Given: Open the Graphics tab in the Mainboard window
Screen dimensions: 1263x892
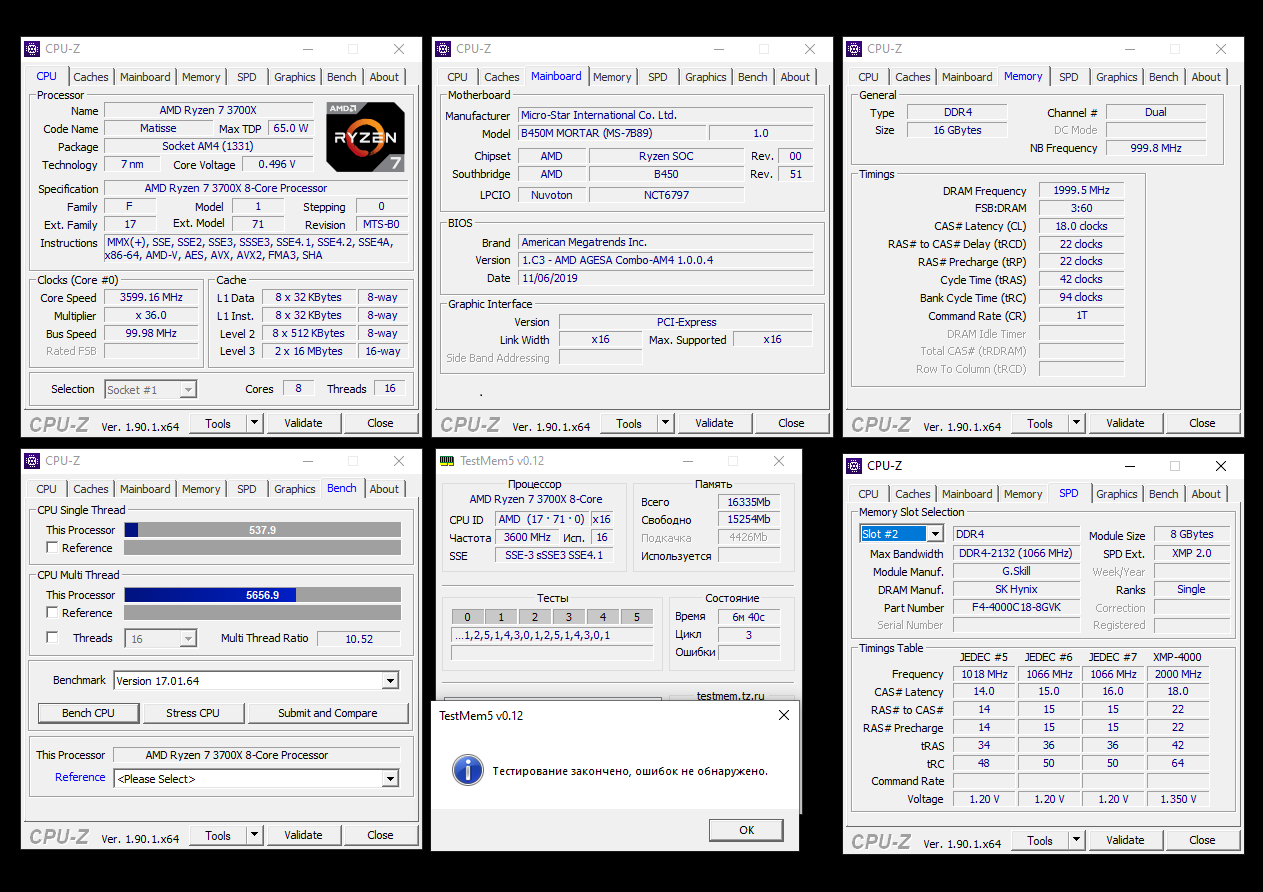Looking at the screenshot, I should click(x=706, y=77).
